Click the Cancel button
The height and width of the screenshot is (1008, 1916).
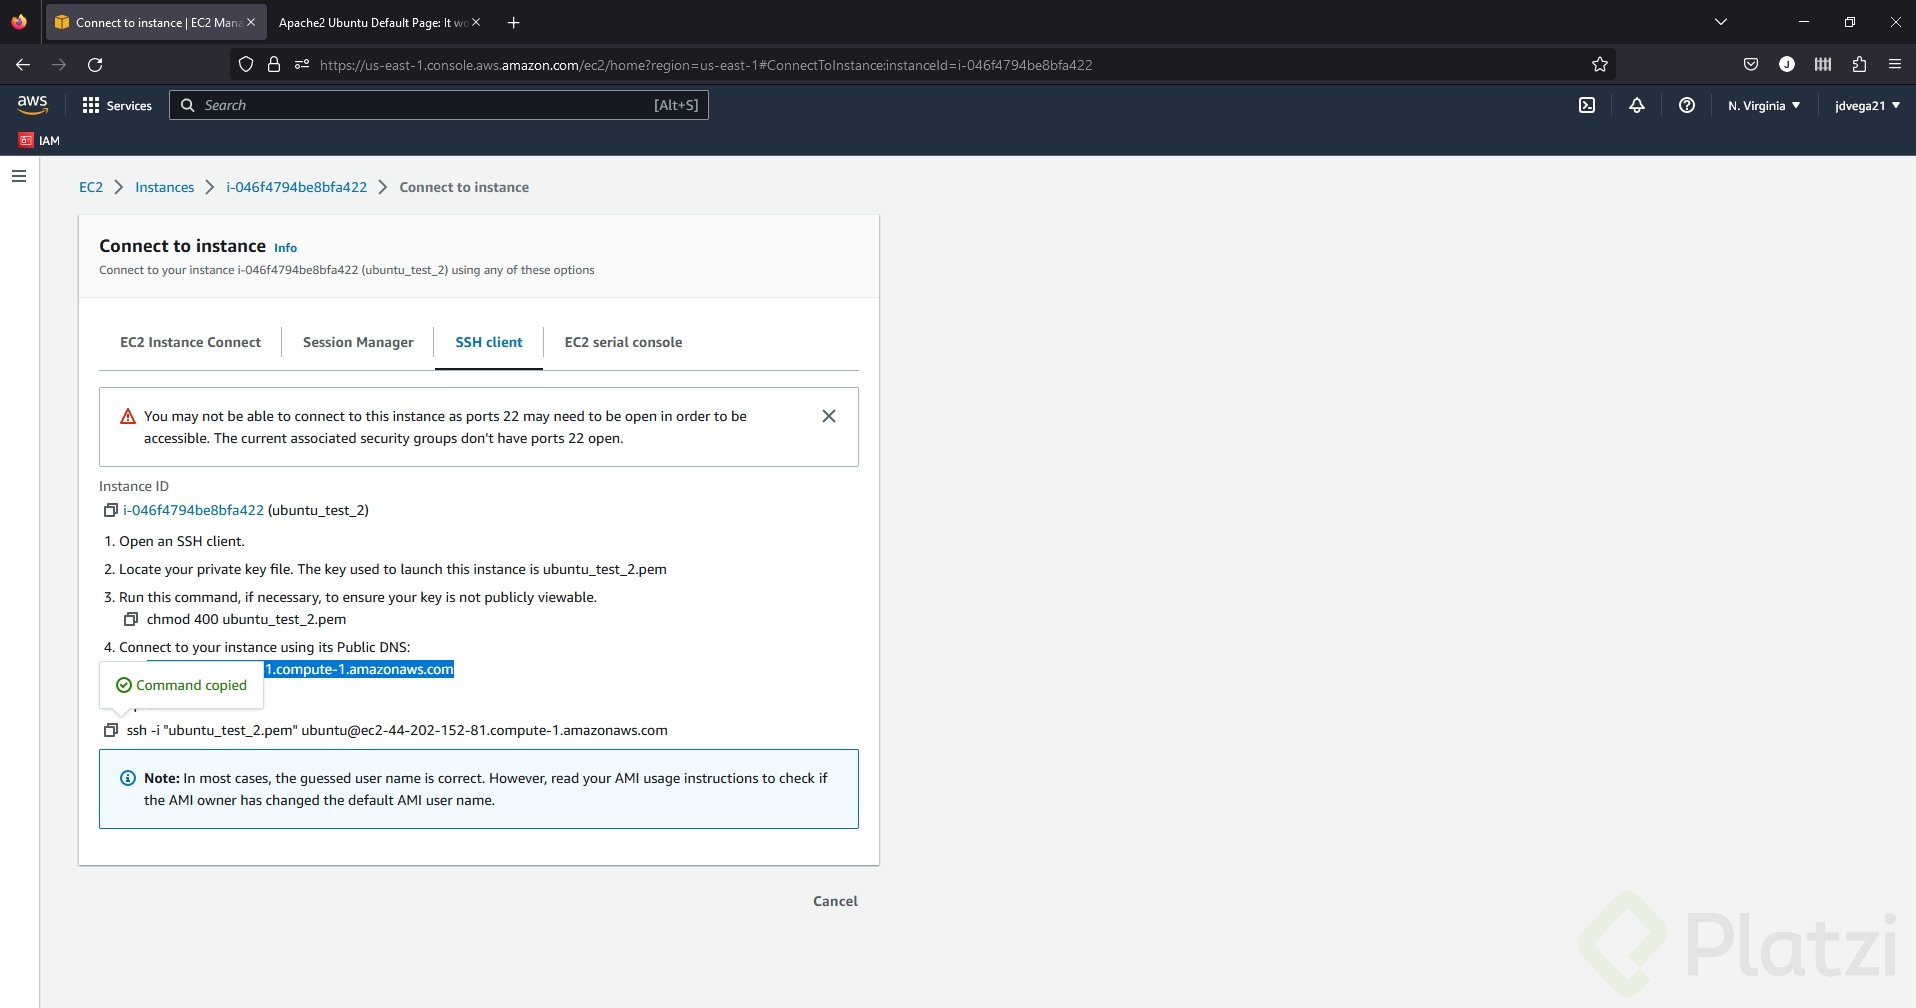[x=835, y=901]
